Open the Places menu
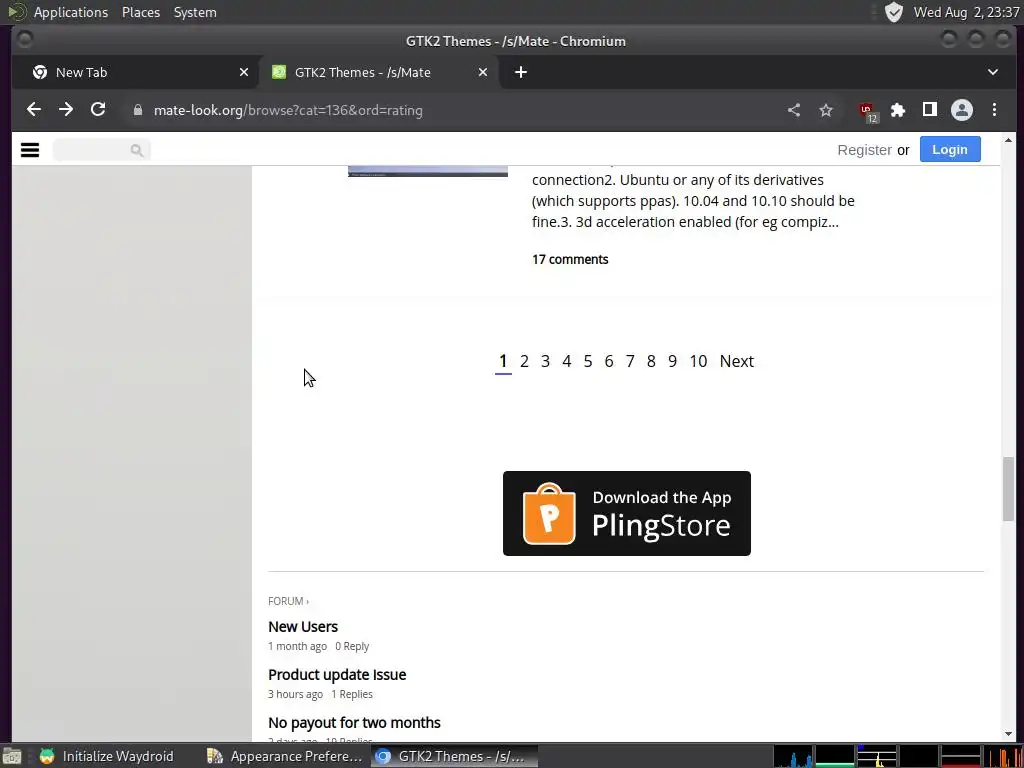1024x768 pixels. [140, 12]
